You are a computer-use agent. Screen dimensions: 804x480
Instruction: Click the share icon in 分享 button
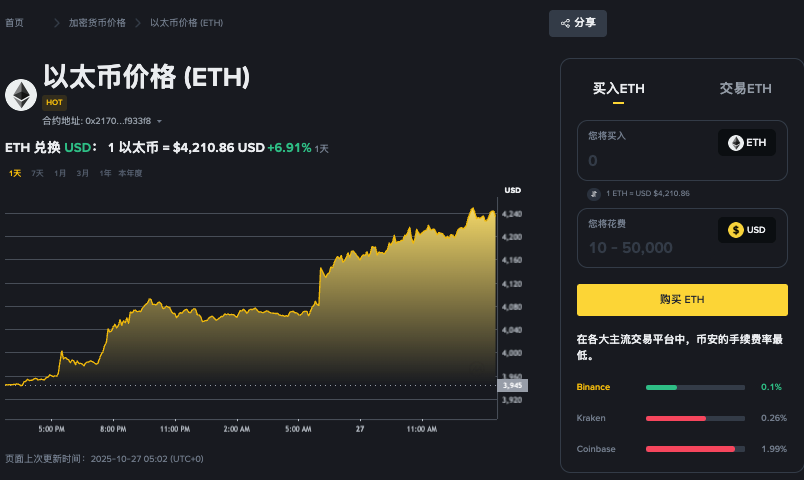pos(566,23)
